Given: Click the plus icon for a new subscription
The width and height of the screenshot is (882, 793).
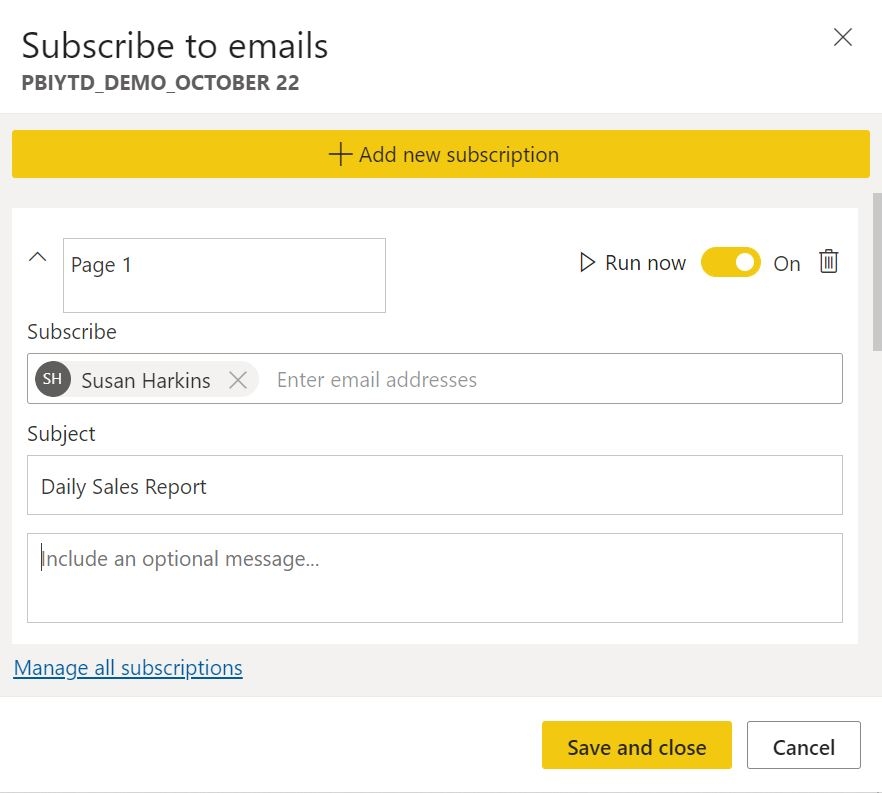Looking at the screenshot, I should click(339, 155).
